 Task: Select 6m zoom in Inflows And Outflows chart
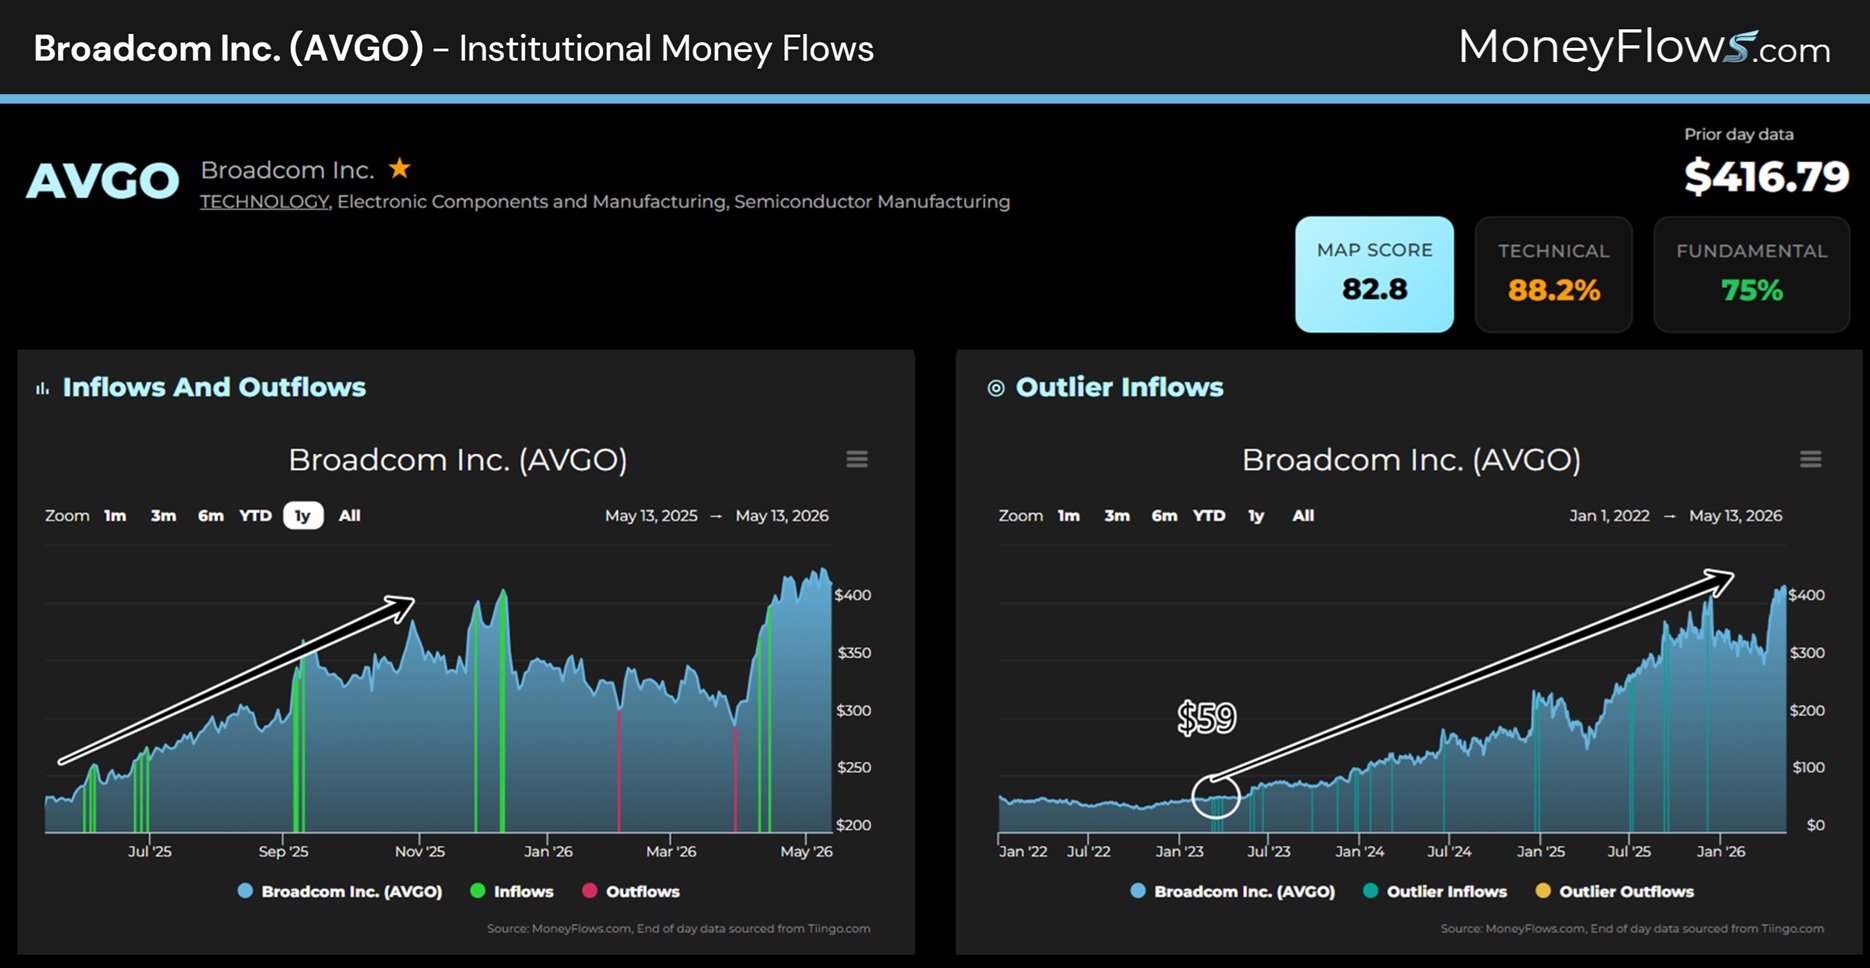coord(210,516)
